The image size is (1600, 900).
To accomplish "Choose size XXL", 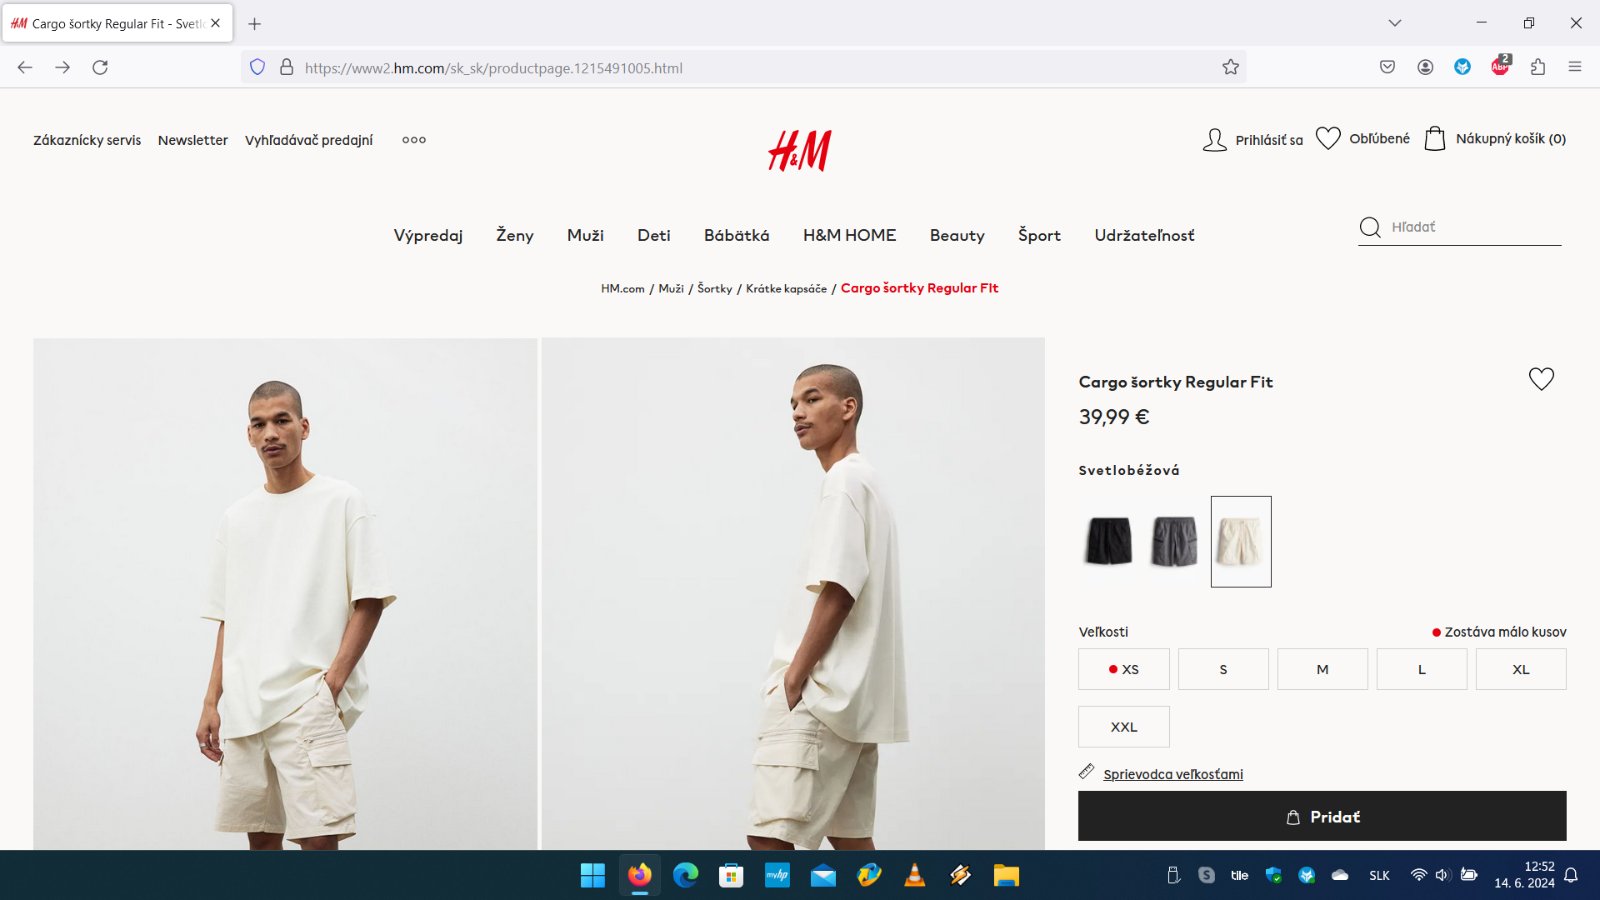I will coord(1124,727).
